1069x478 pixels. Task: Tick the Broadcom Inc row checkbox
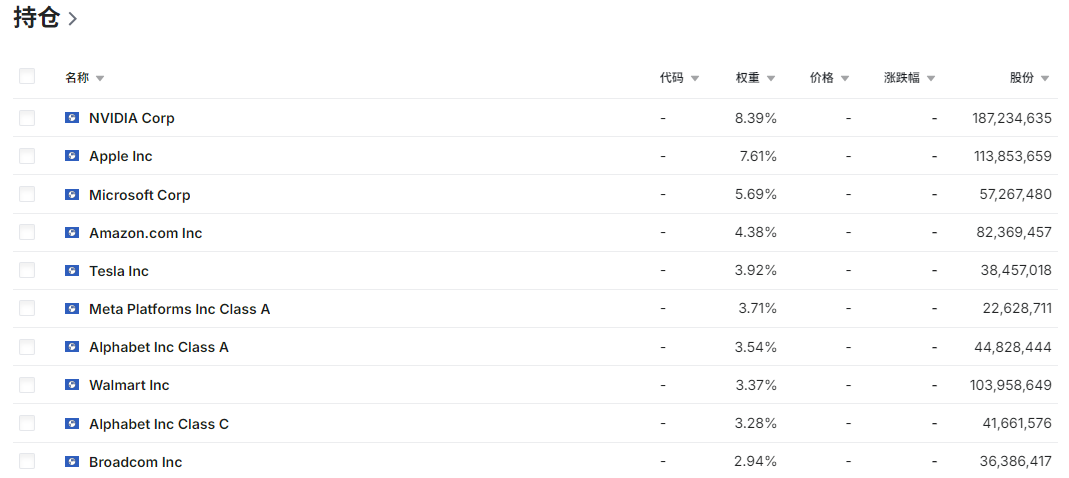tap(27, 462)
